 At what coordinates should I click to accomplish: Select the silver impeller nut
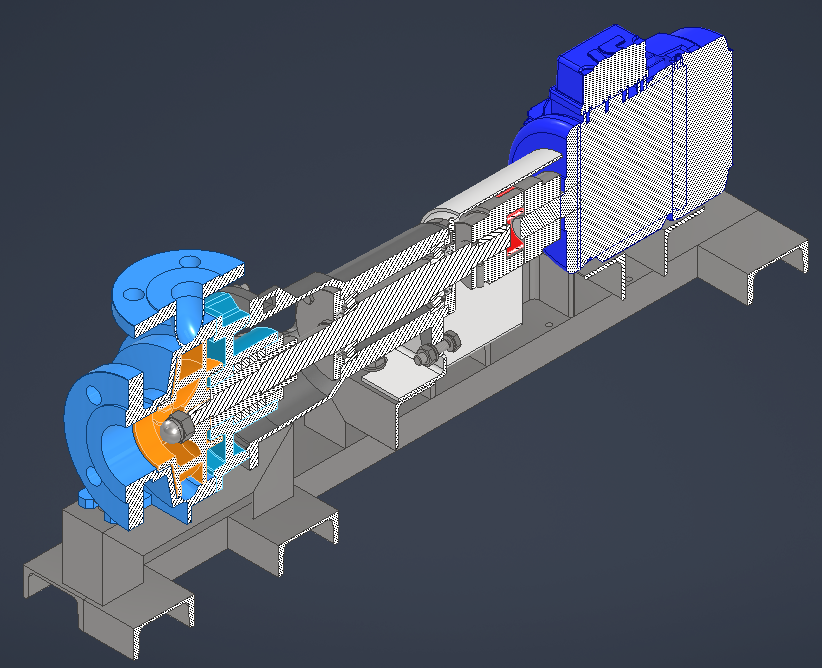[175, 428]
